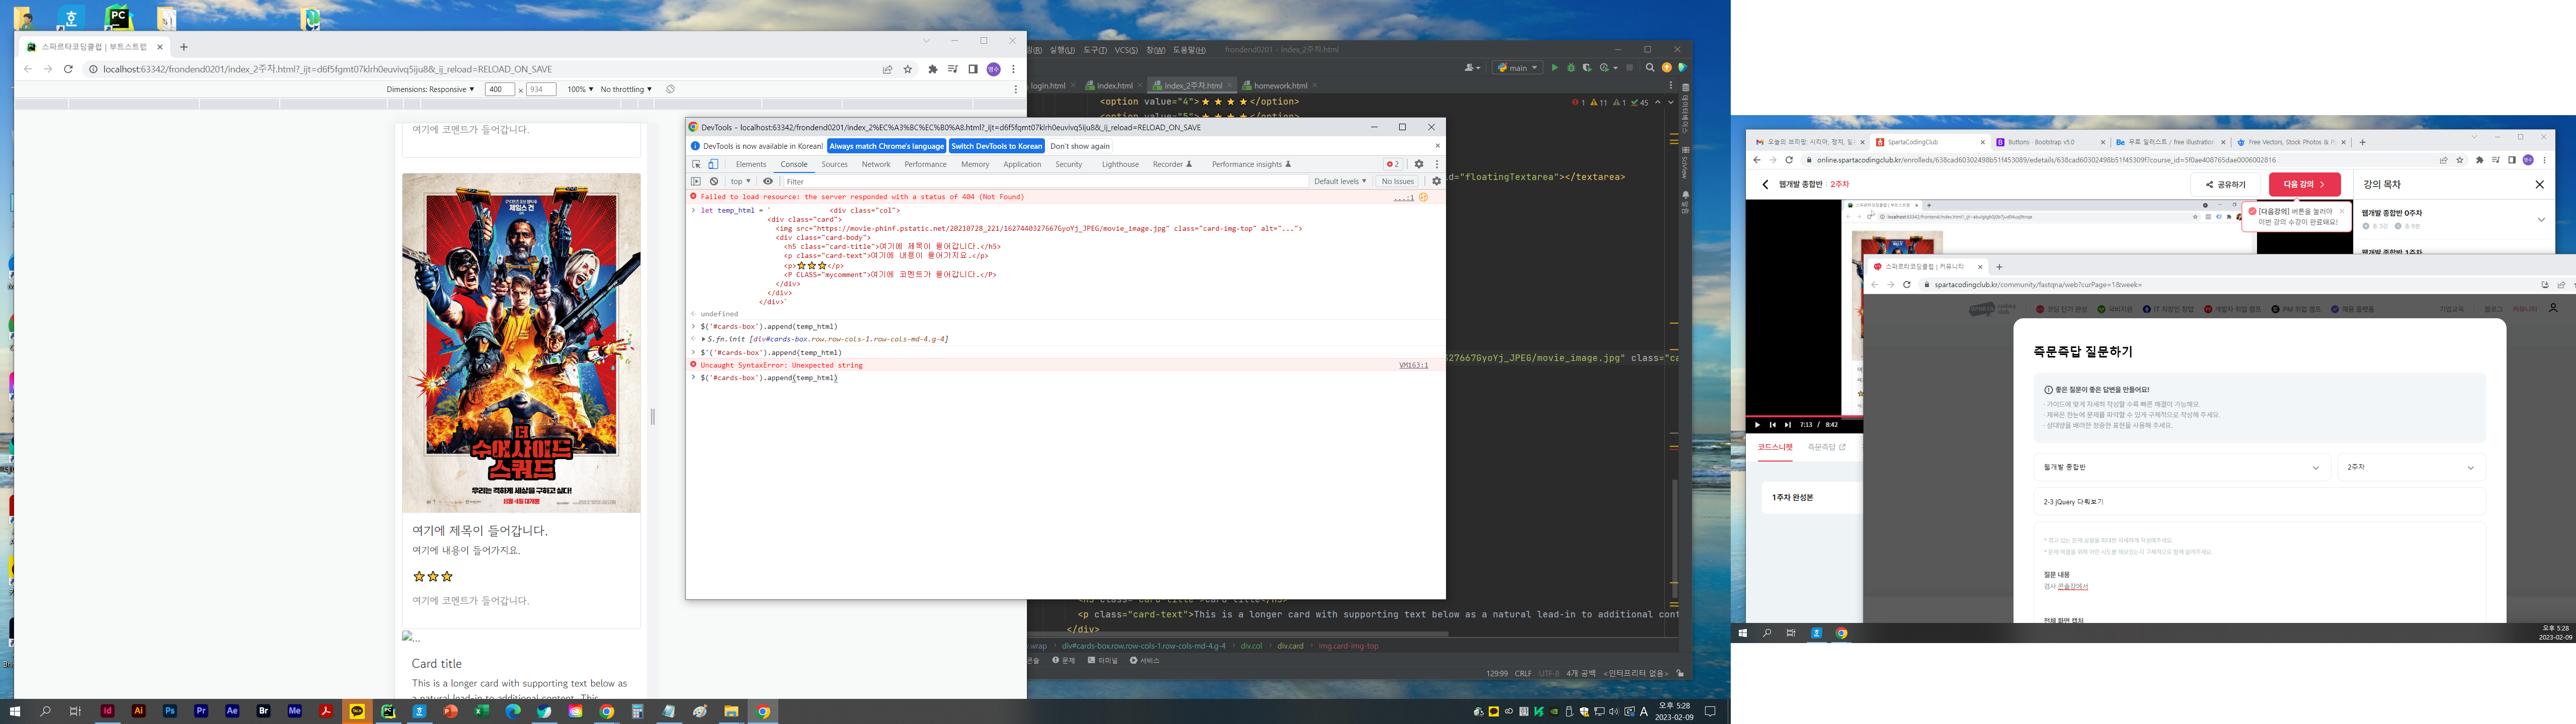This screenshot has height=724, width=2576.
Task: Run the project with the green play icon in PyCharm
Action: [1554, 68]
